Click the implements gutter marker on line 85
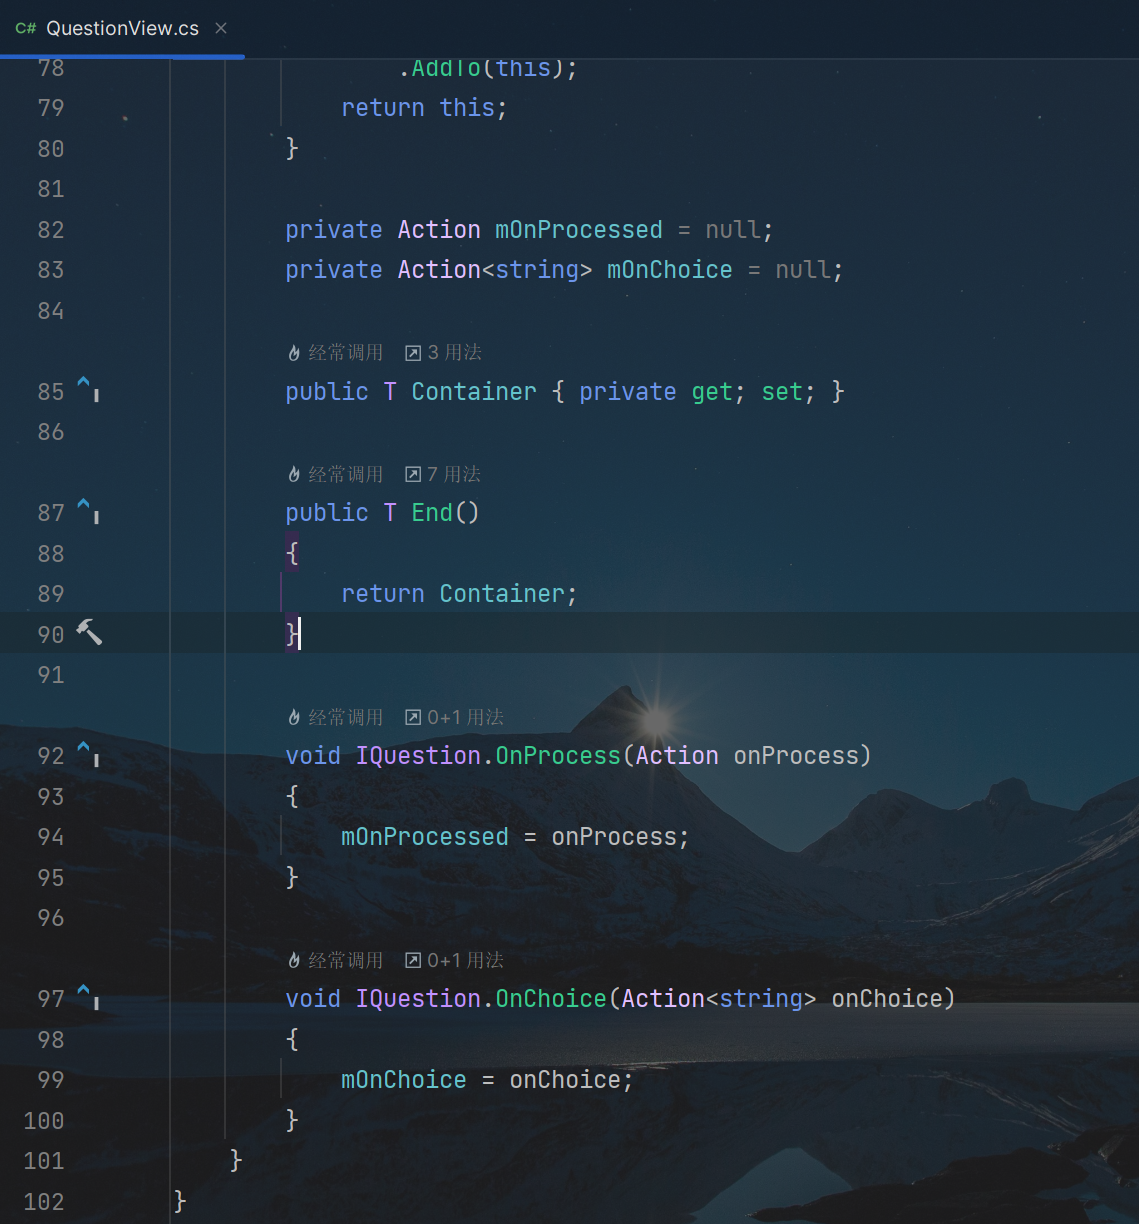The width and height of the screenshot is (1139, 1224). (89, 388)
